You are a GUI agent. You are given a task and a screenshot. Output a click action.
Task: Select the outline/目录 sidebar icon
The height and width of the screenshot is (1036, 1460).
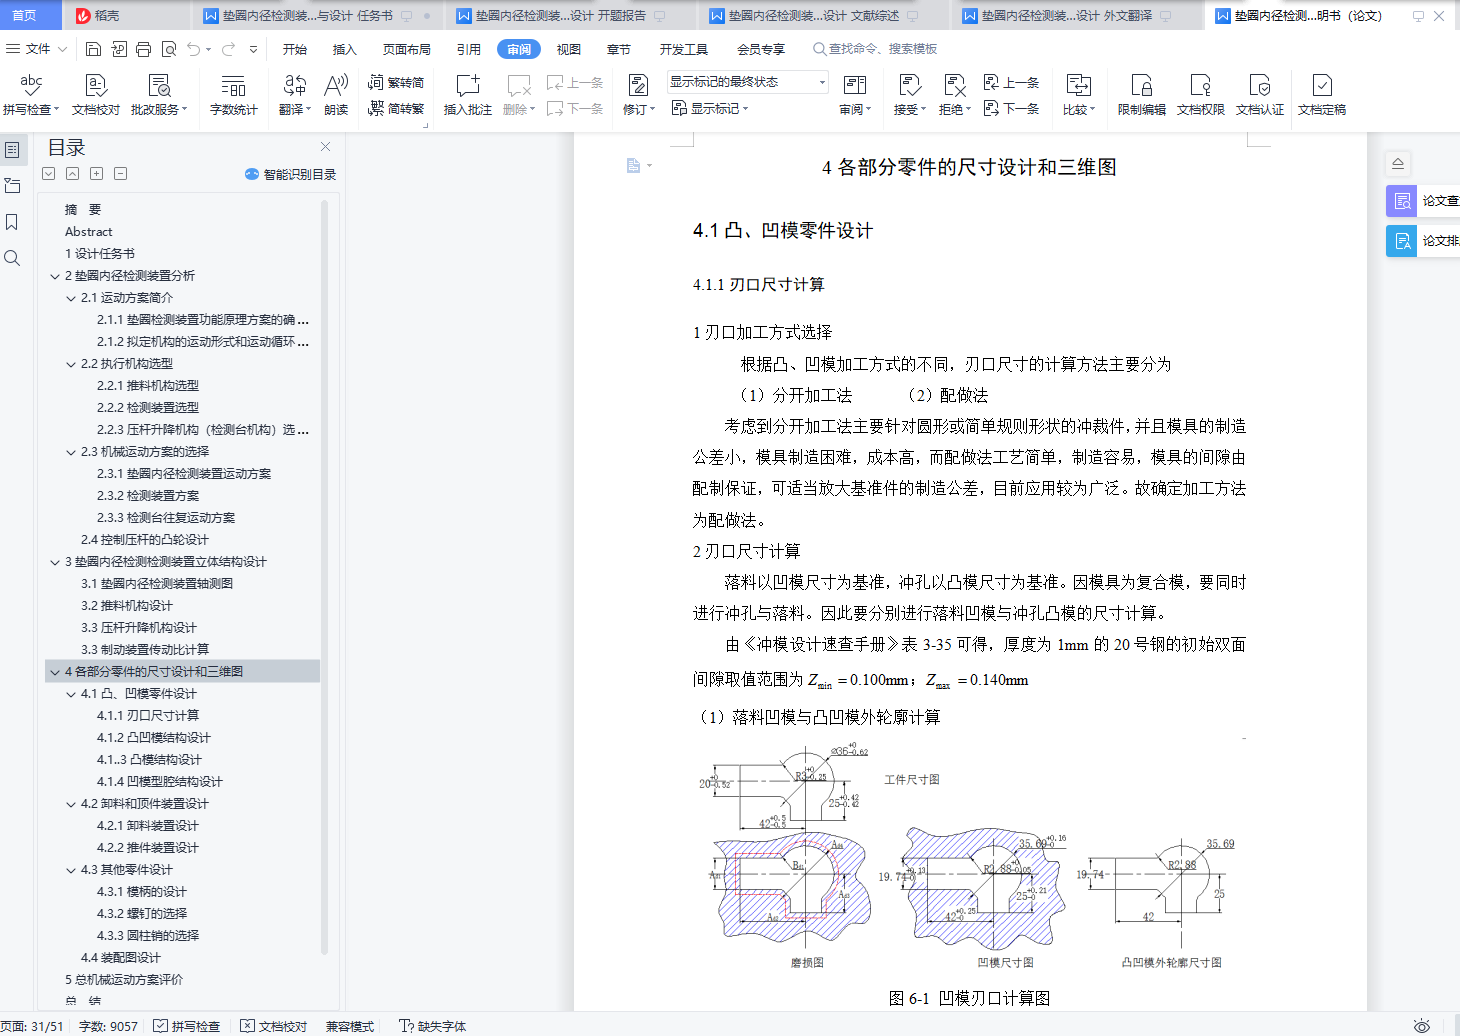click(12, 149)
